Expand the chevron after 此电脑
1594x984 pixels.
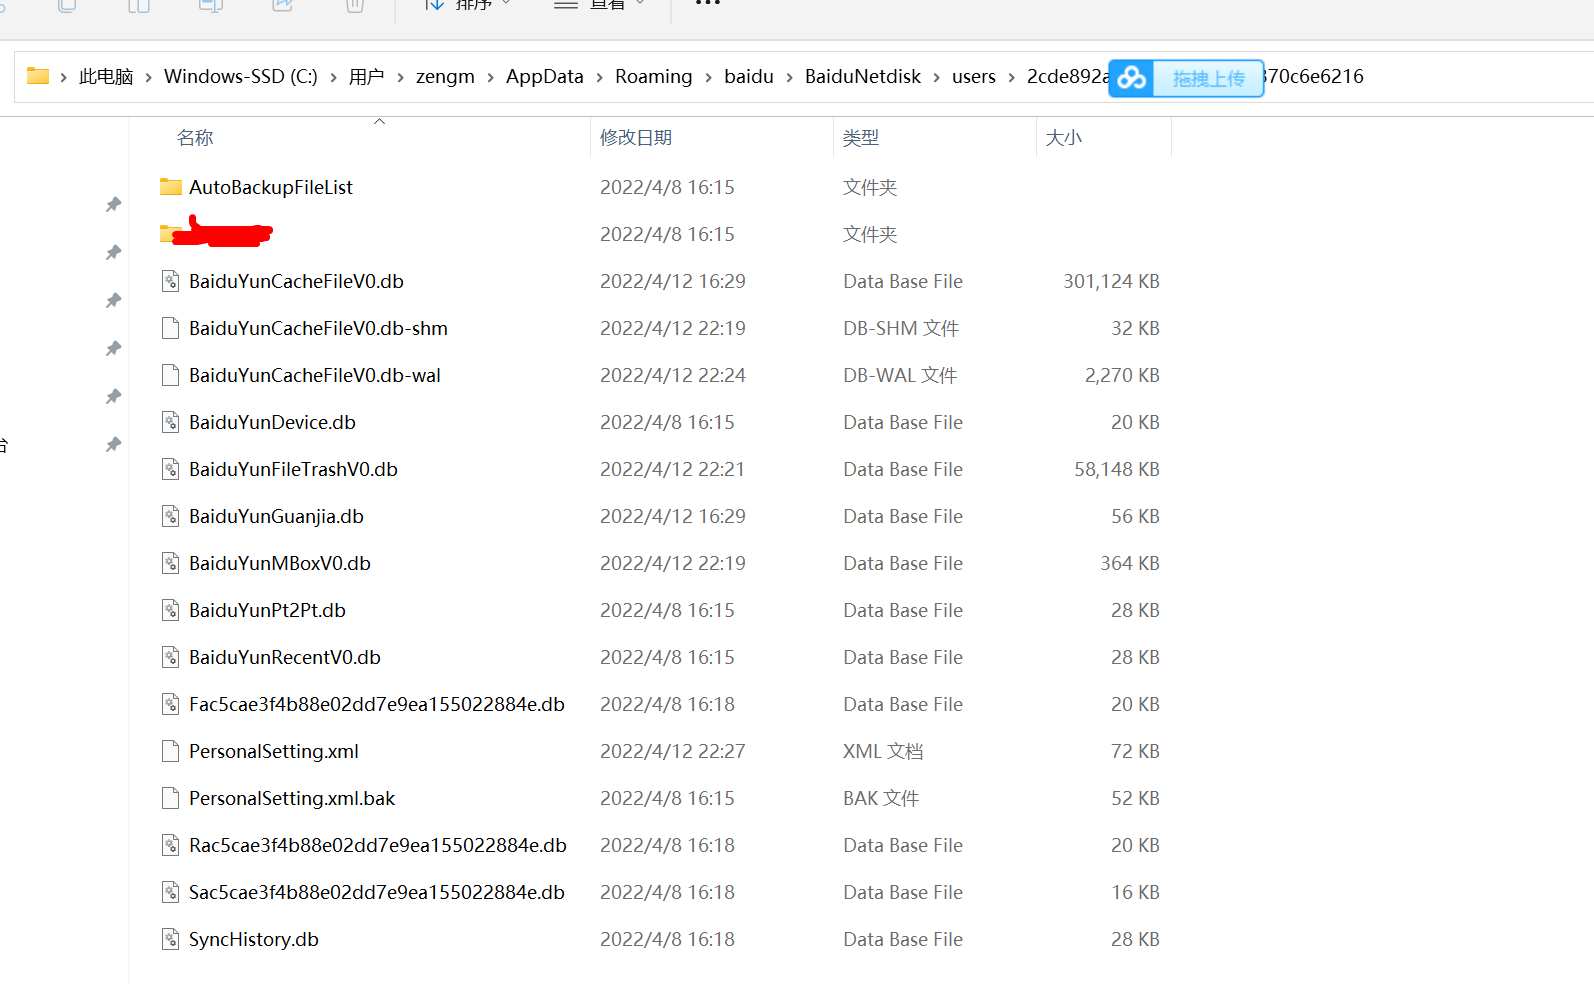click(148, 77)
